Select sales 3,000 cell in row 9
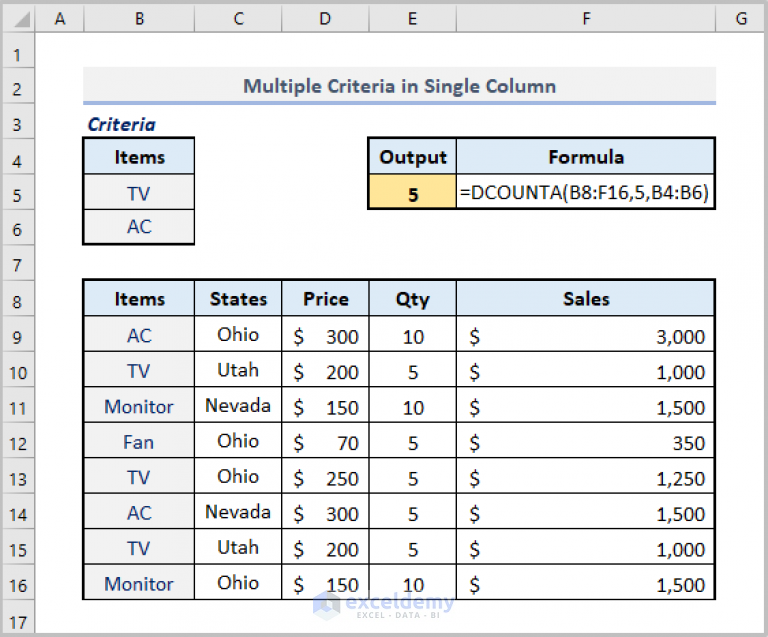The width and height of the screenshot is (768, 637). pyautogui.click(x=586, y=334)
